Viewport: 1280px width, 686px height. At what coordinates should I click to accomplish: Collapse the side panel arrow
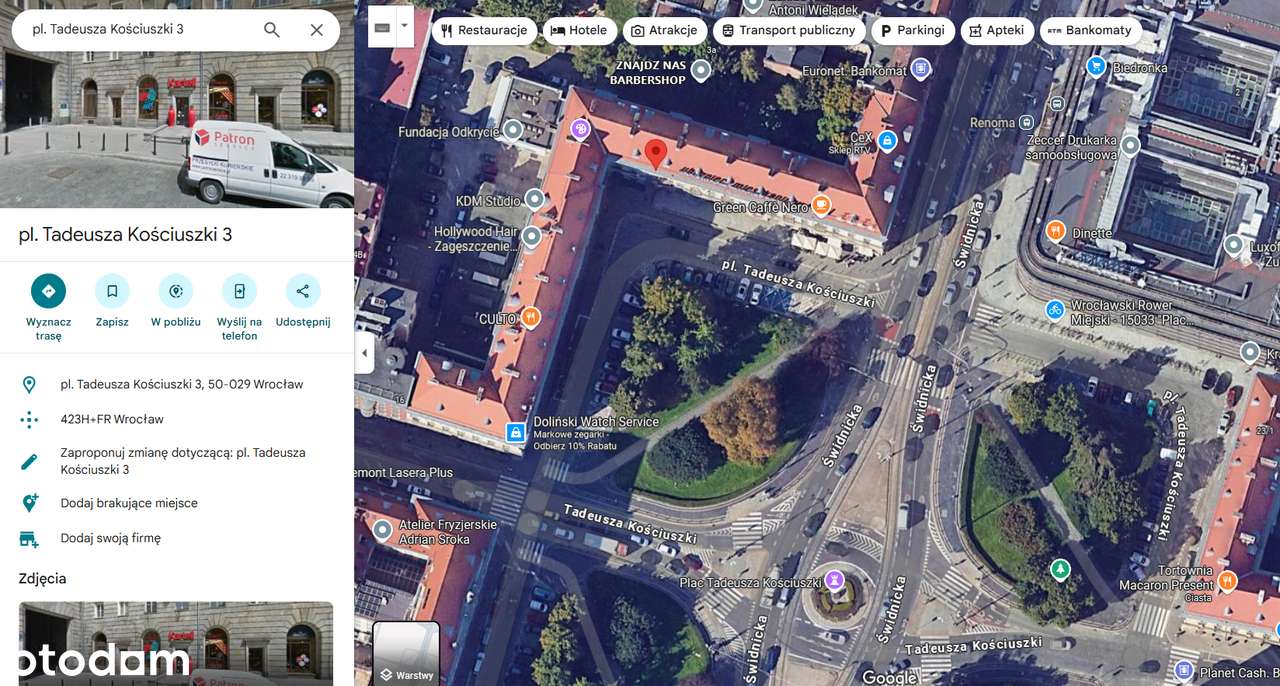(x=364, y=353)
